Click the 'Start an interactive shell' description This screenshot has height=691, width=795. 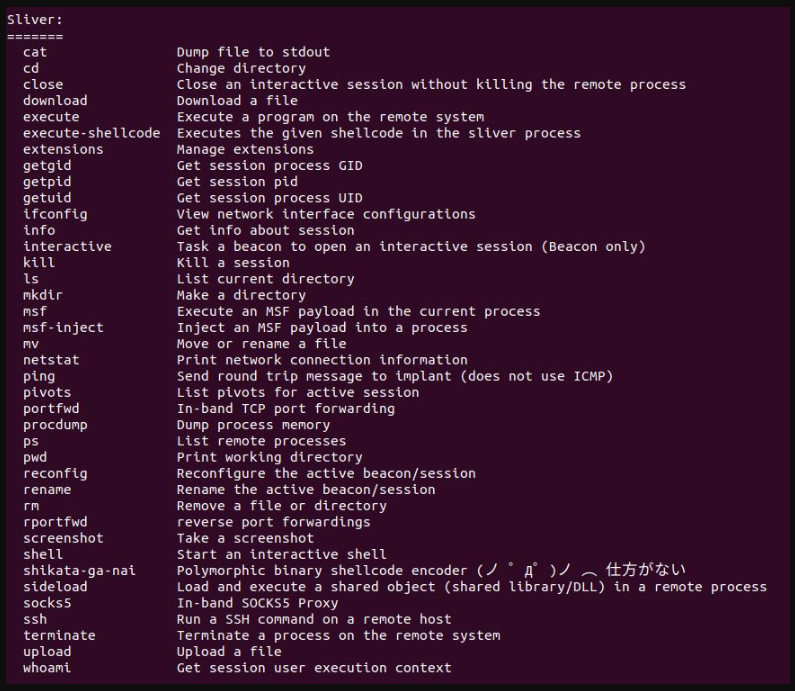pos(281,554)
